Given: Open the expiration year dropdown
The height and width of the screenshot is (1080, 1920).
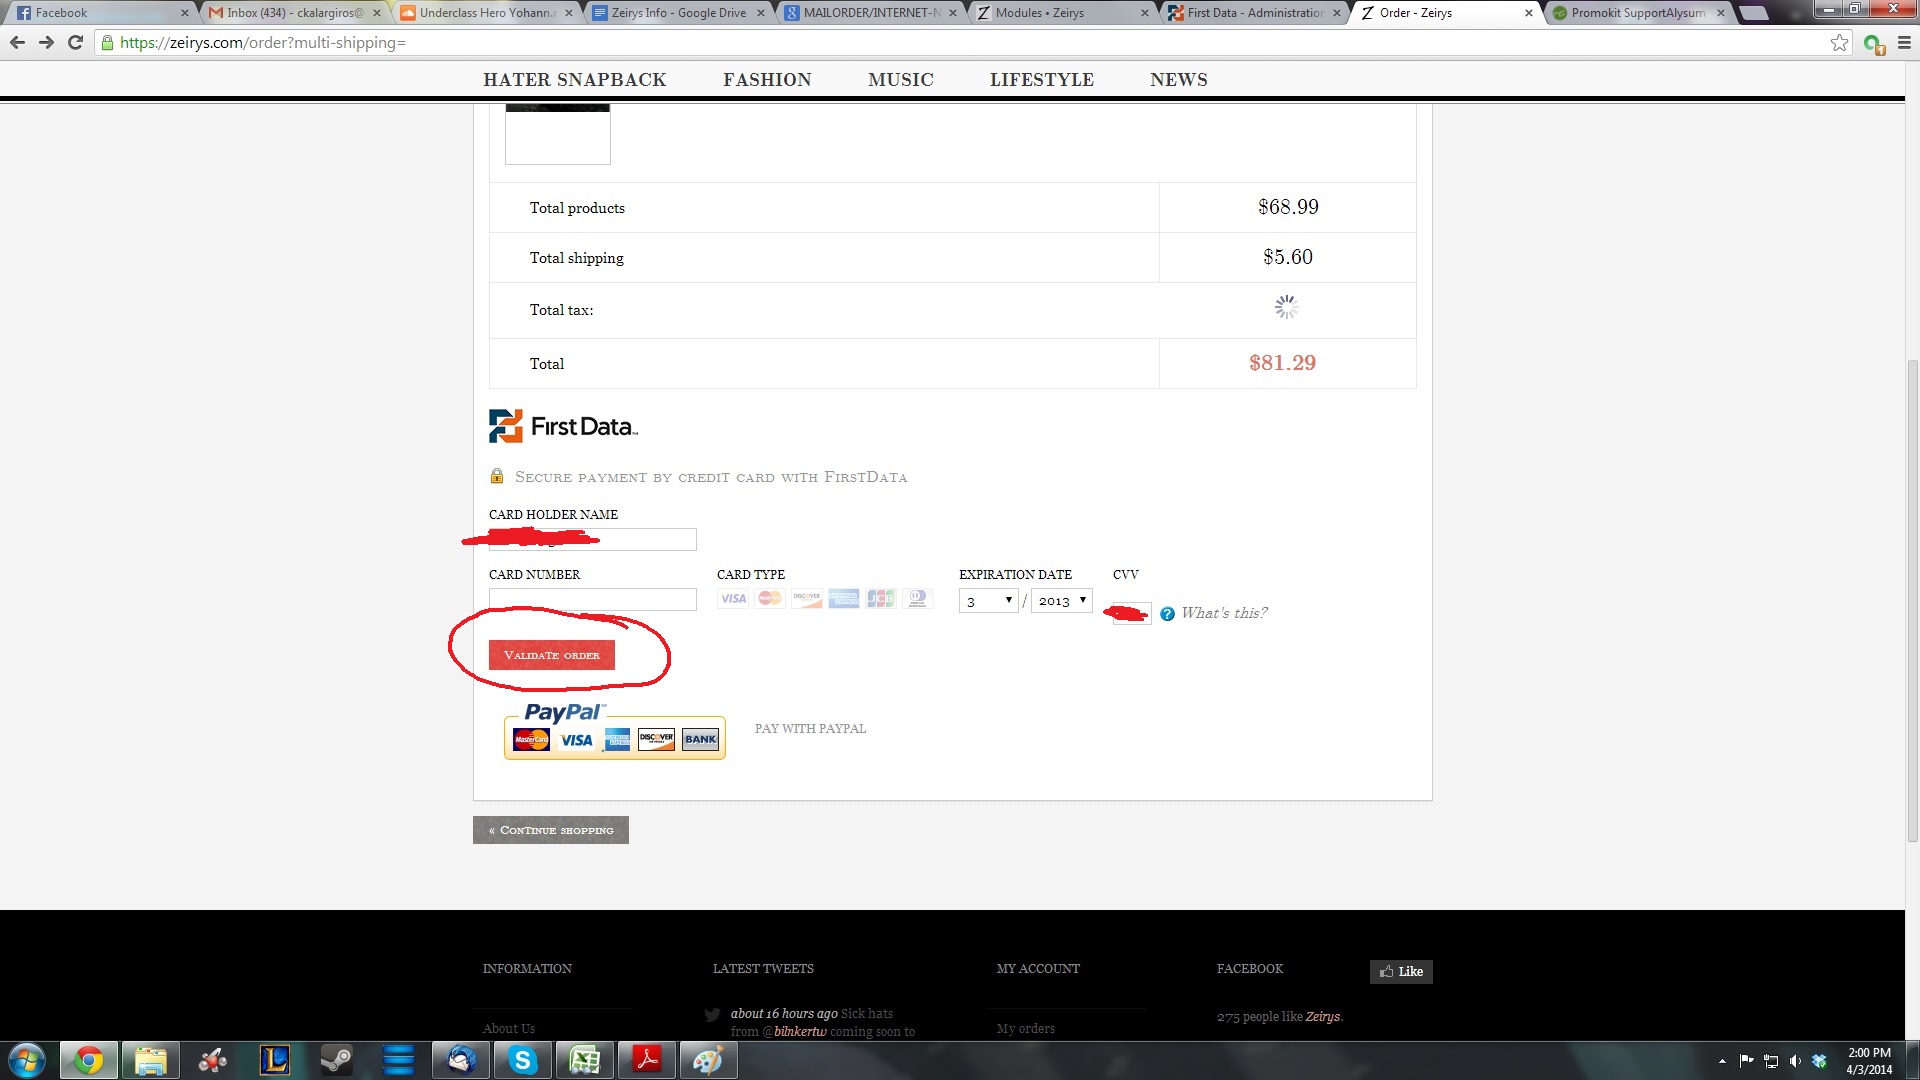Looking at the screenshot, I should coord(1061,601).
